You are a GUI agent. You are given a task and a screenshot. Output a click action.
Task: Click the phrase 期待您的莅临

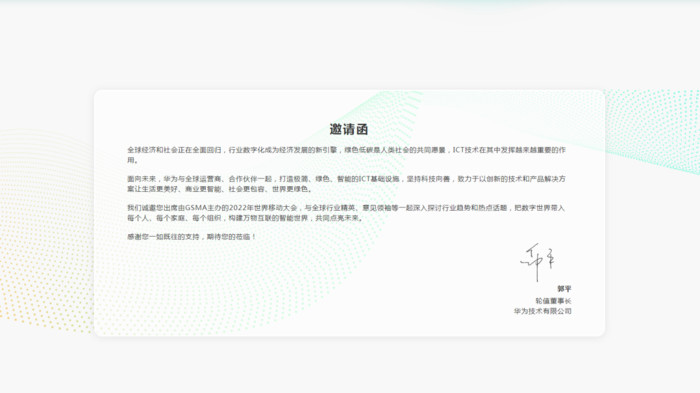click(x=229, y=237)
